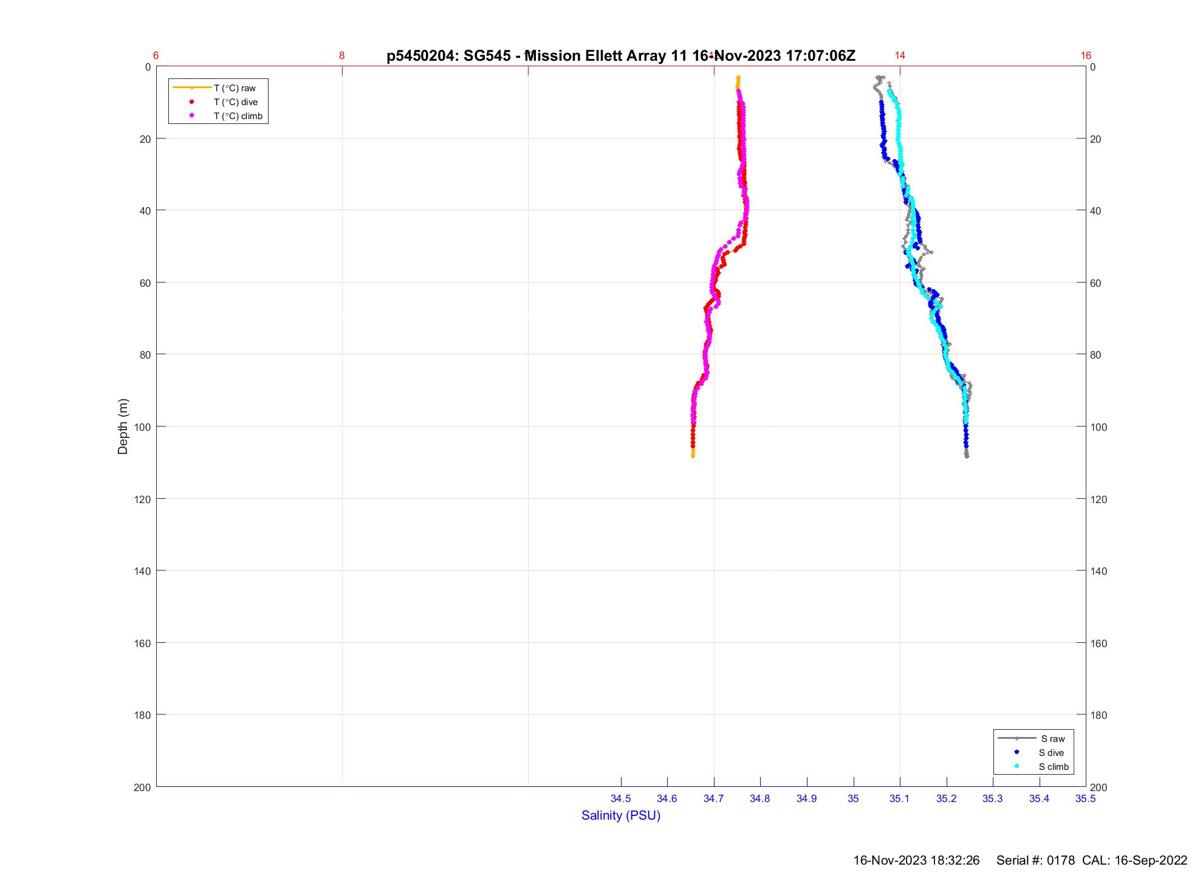Click salinity tick label 34.8

[760, 799]
